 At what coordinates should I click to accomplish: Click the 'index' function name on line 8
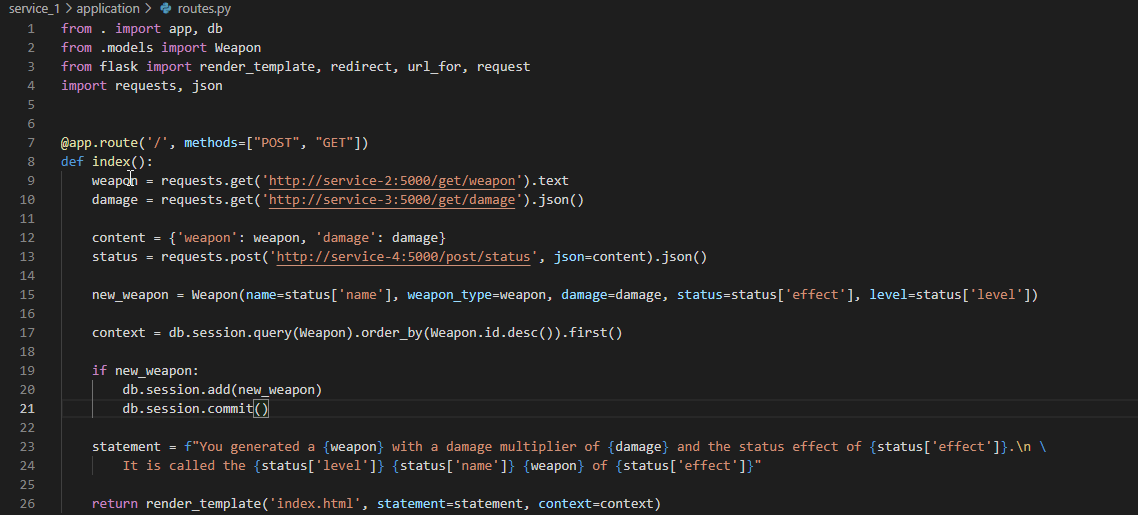click(x=111, y=162)
